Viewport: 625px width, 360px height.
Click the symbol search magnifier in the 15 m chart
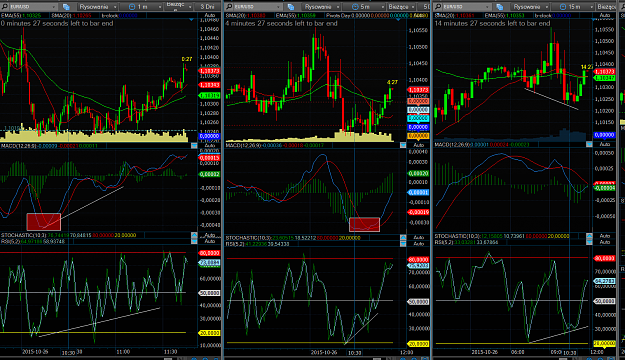(x=438, y=6)
